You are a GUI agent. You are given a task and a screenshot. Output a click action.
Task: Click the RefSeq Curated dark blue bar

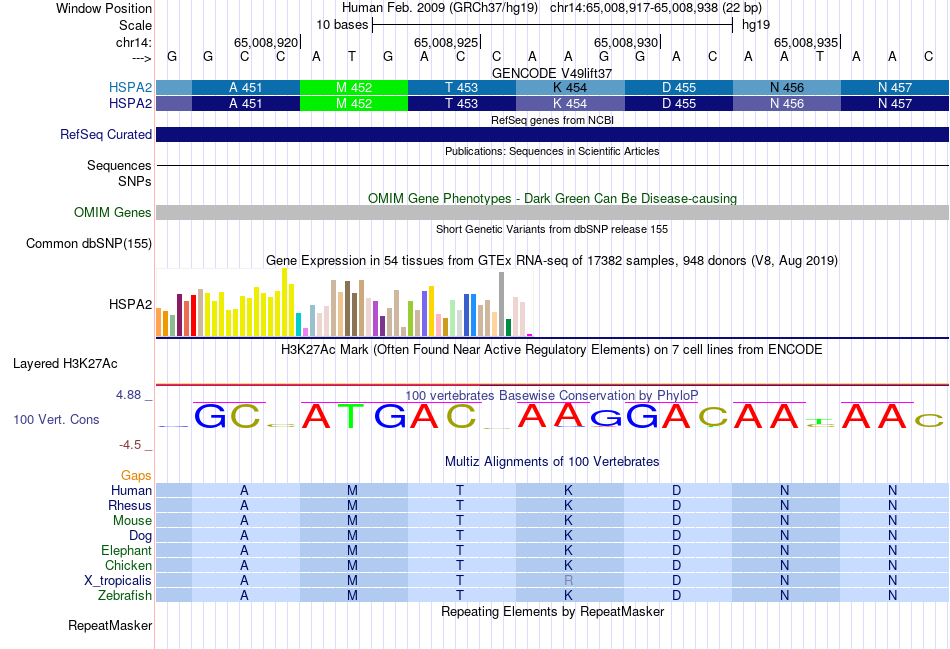[x=552, y=135]
